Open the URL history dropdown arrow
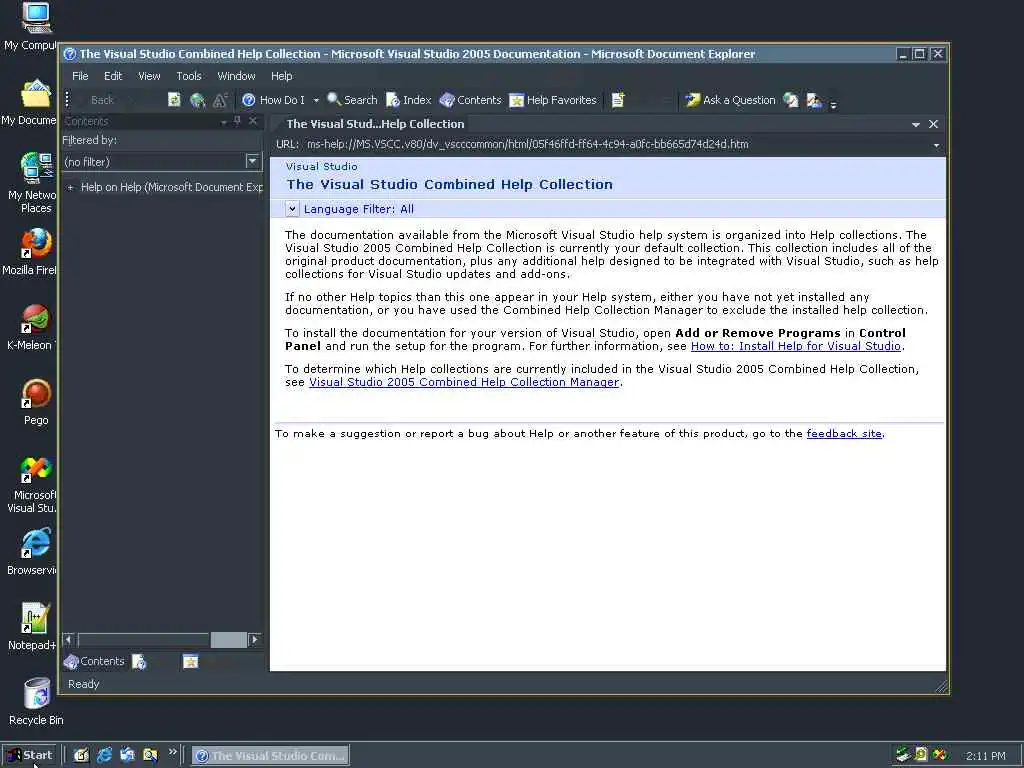This screenshot has height=768, width=1024. (x=936, y=145)
